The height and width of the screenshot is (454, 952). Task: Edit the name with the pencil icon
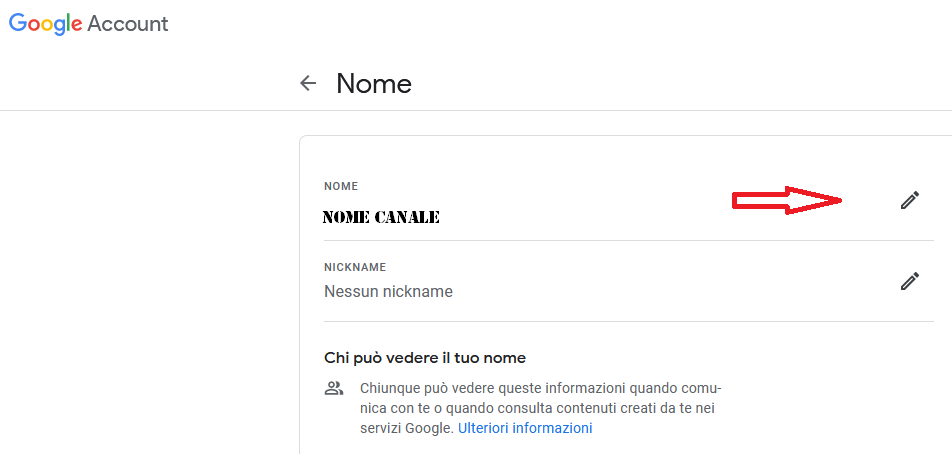910,200
